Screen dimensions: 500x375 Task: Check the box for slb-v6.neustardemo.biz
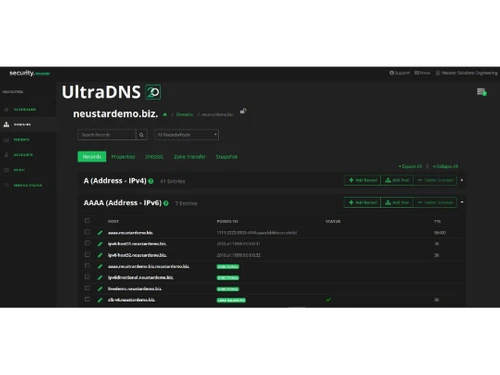[87, 299]
